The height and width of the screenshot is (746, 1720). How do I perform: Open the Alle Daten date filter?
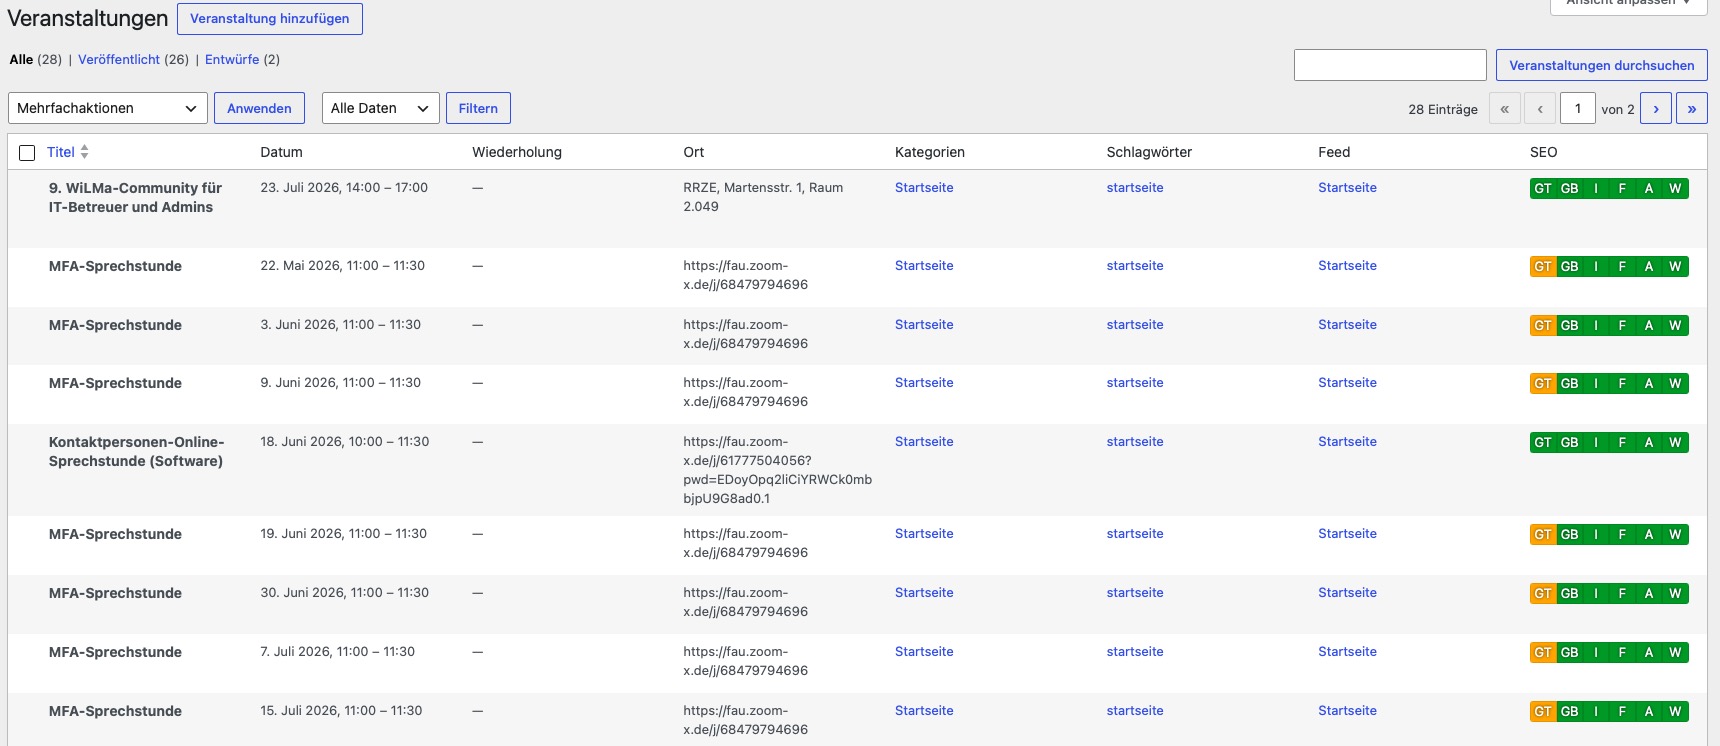click(381, 108)
